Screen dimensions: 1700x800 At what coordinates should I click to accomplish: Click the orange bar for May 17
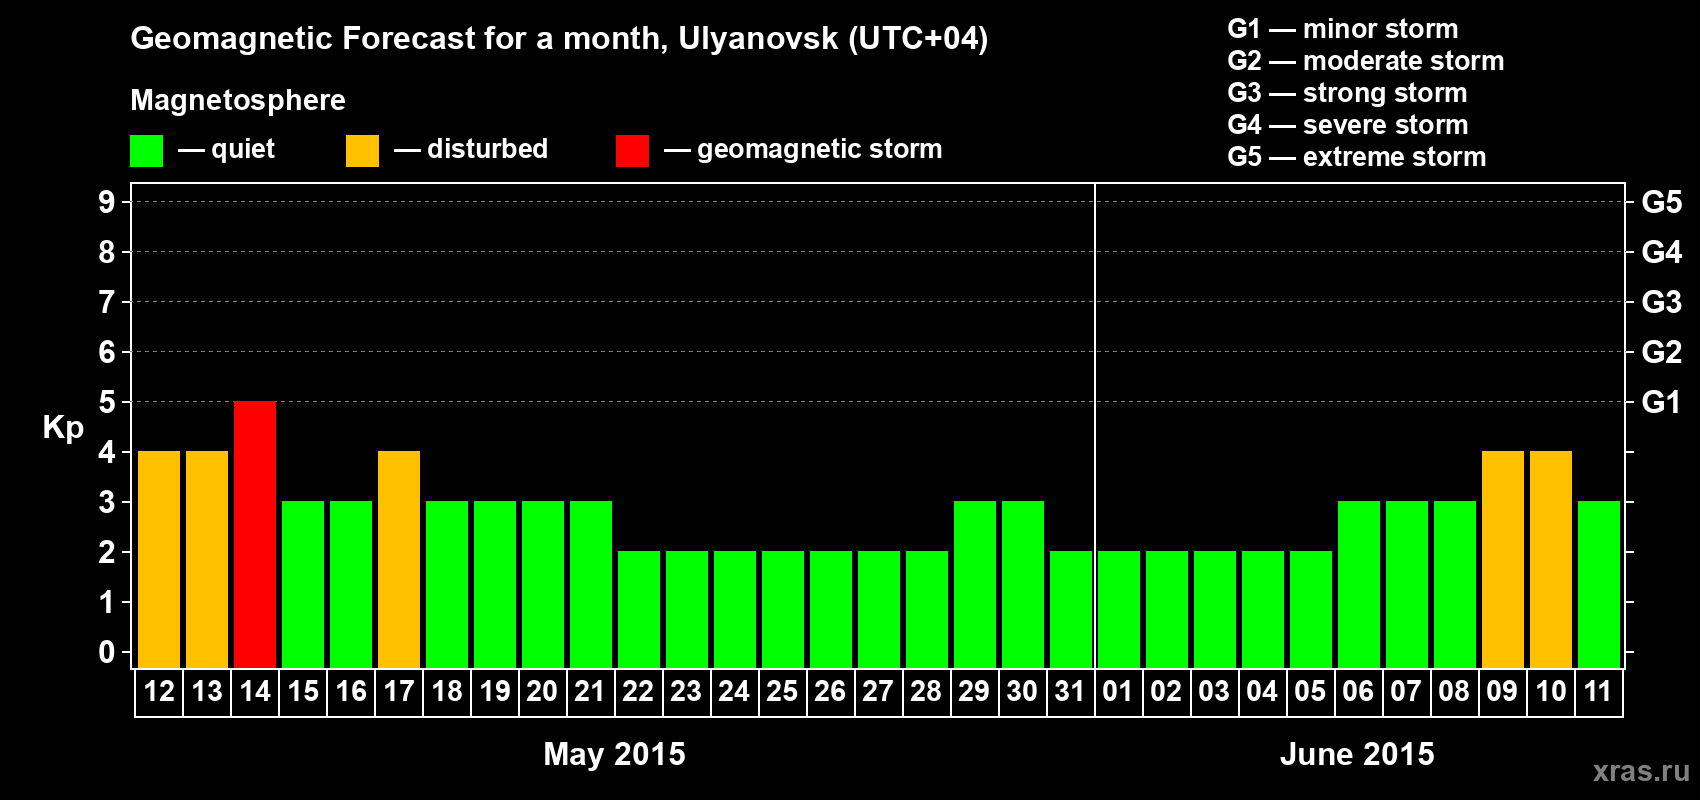point(399,559)
